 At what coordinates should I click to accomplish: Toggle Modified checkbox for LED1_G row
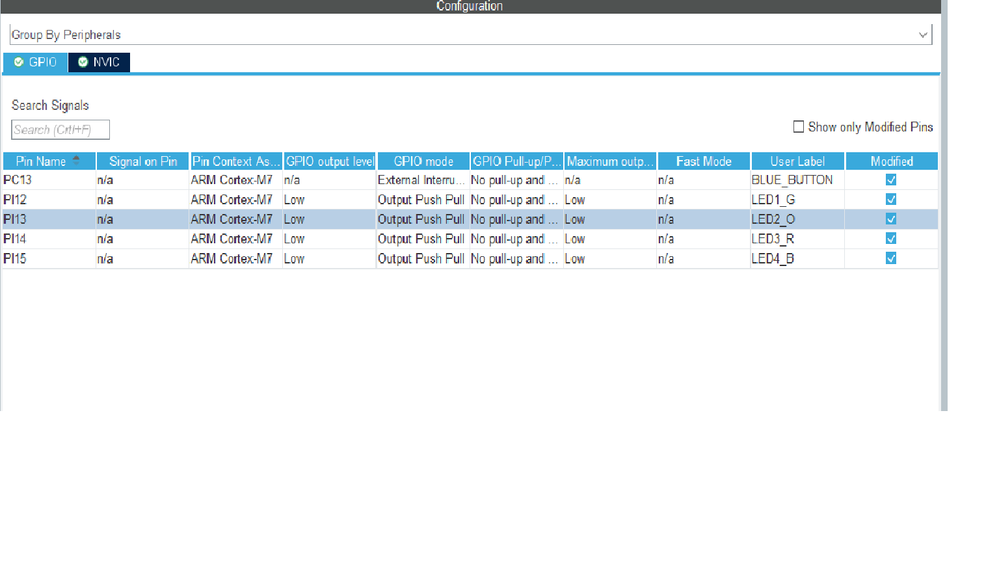coord(891,199)
